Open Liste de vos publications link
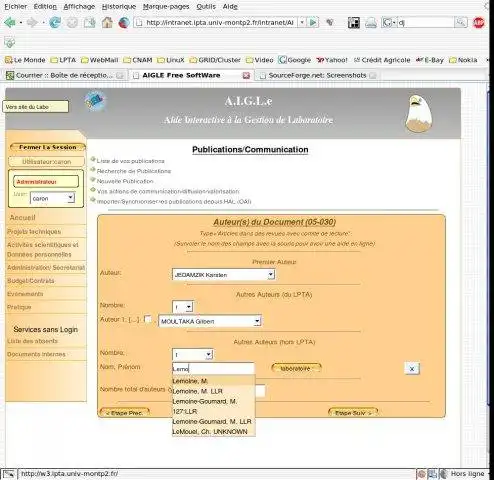Viewport: 494px width, 480px height. [130, 161]
